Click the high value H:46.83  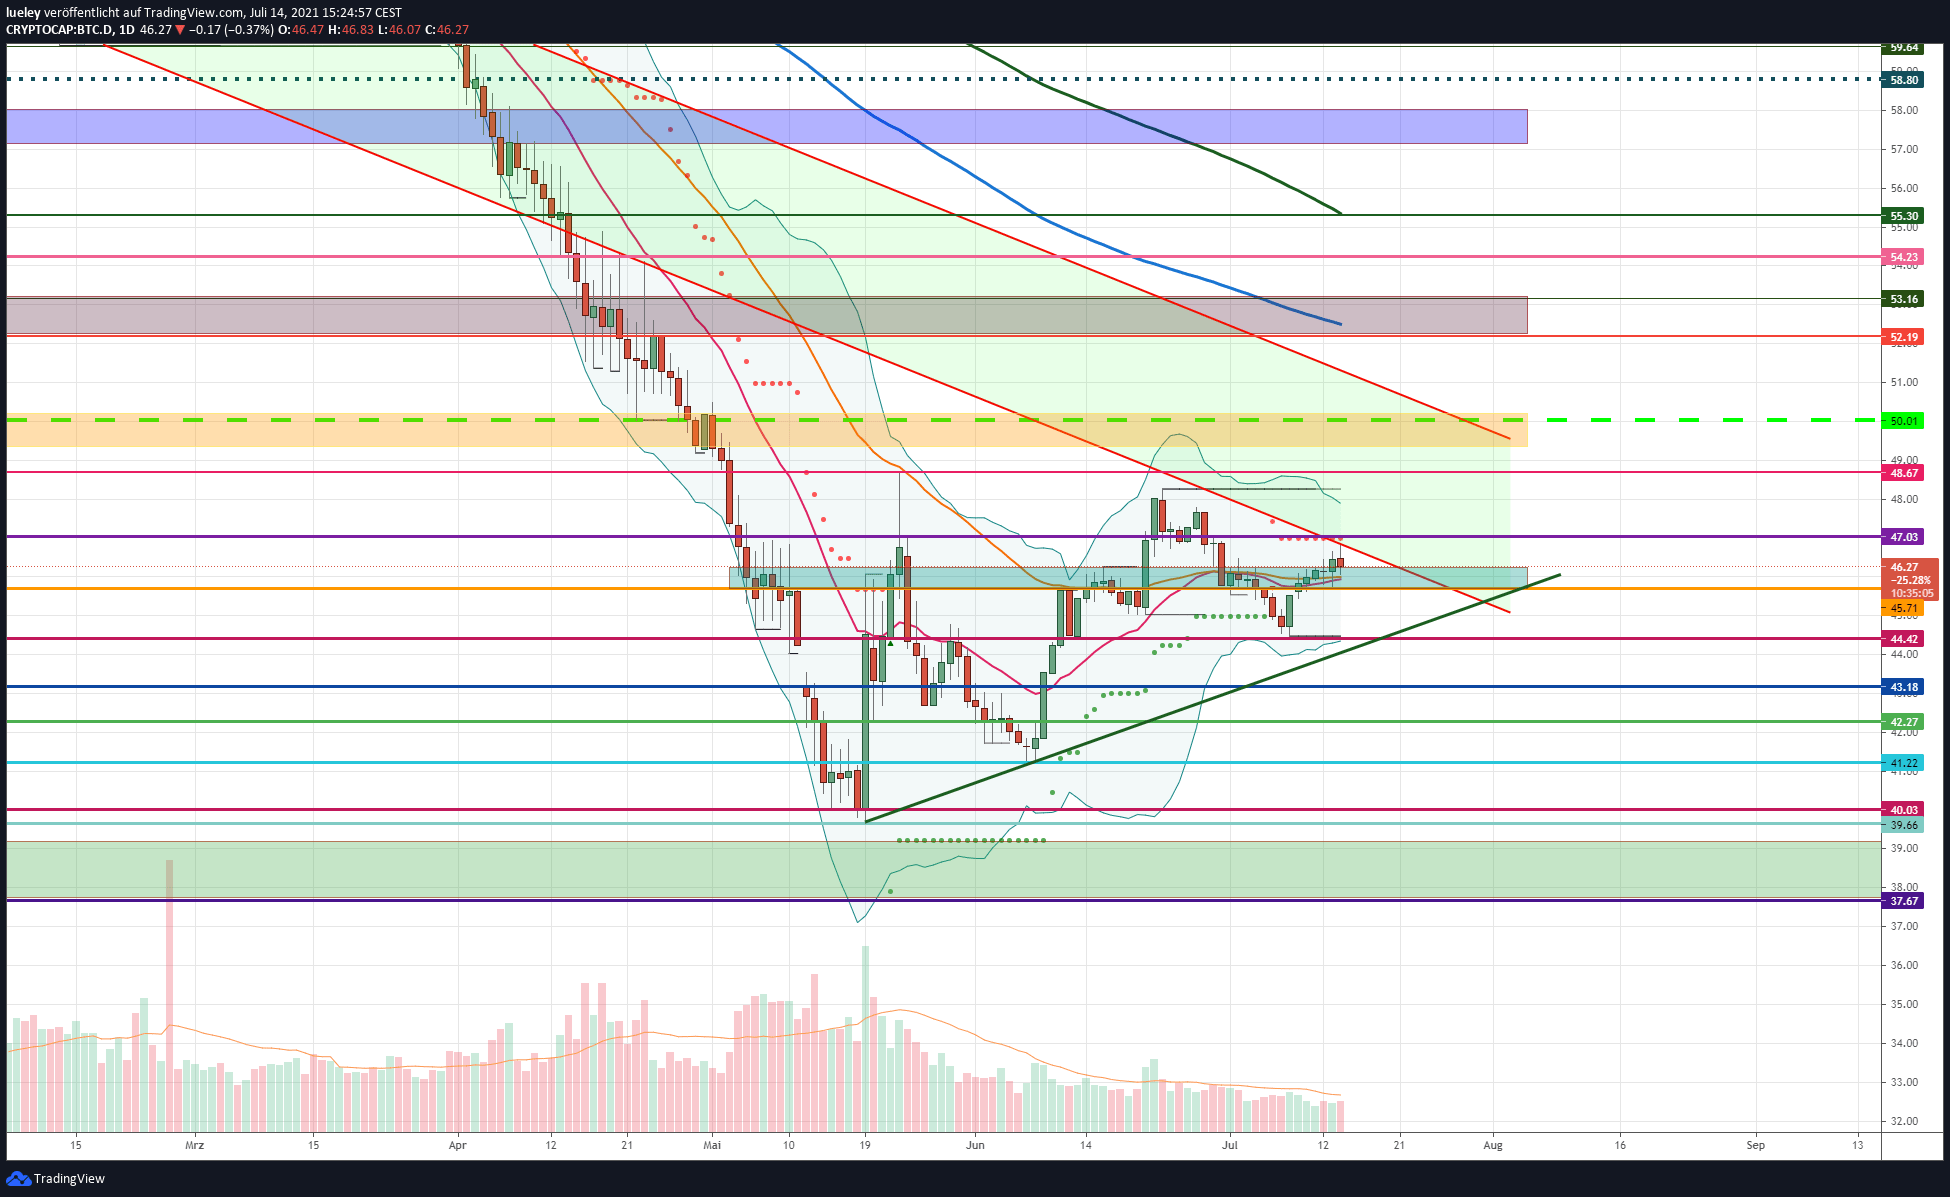[351, 30]
